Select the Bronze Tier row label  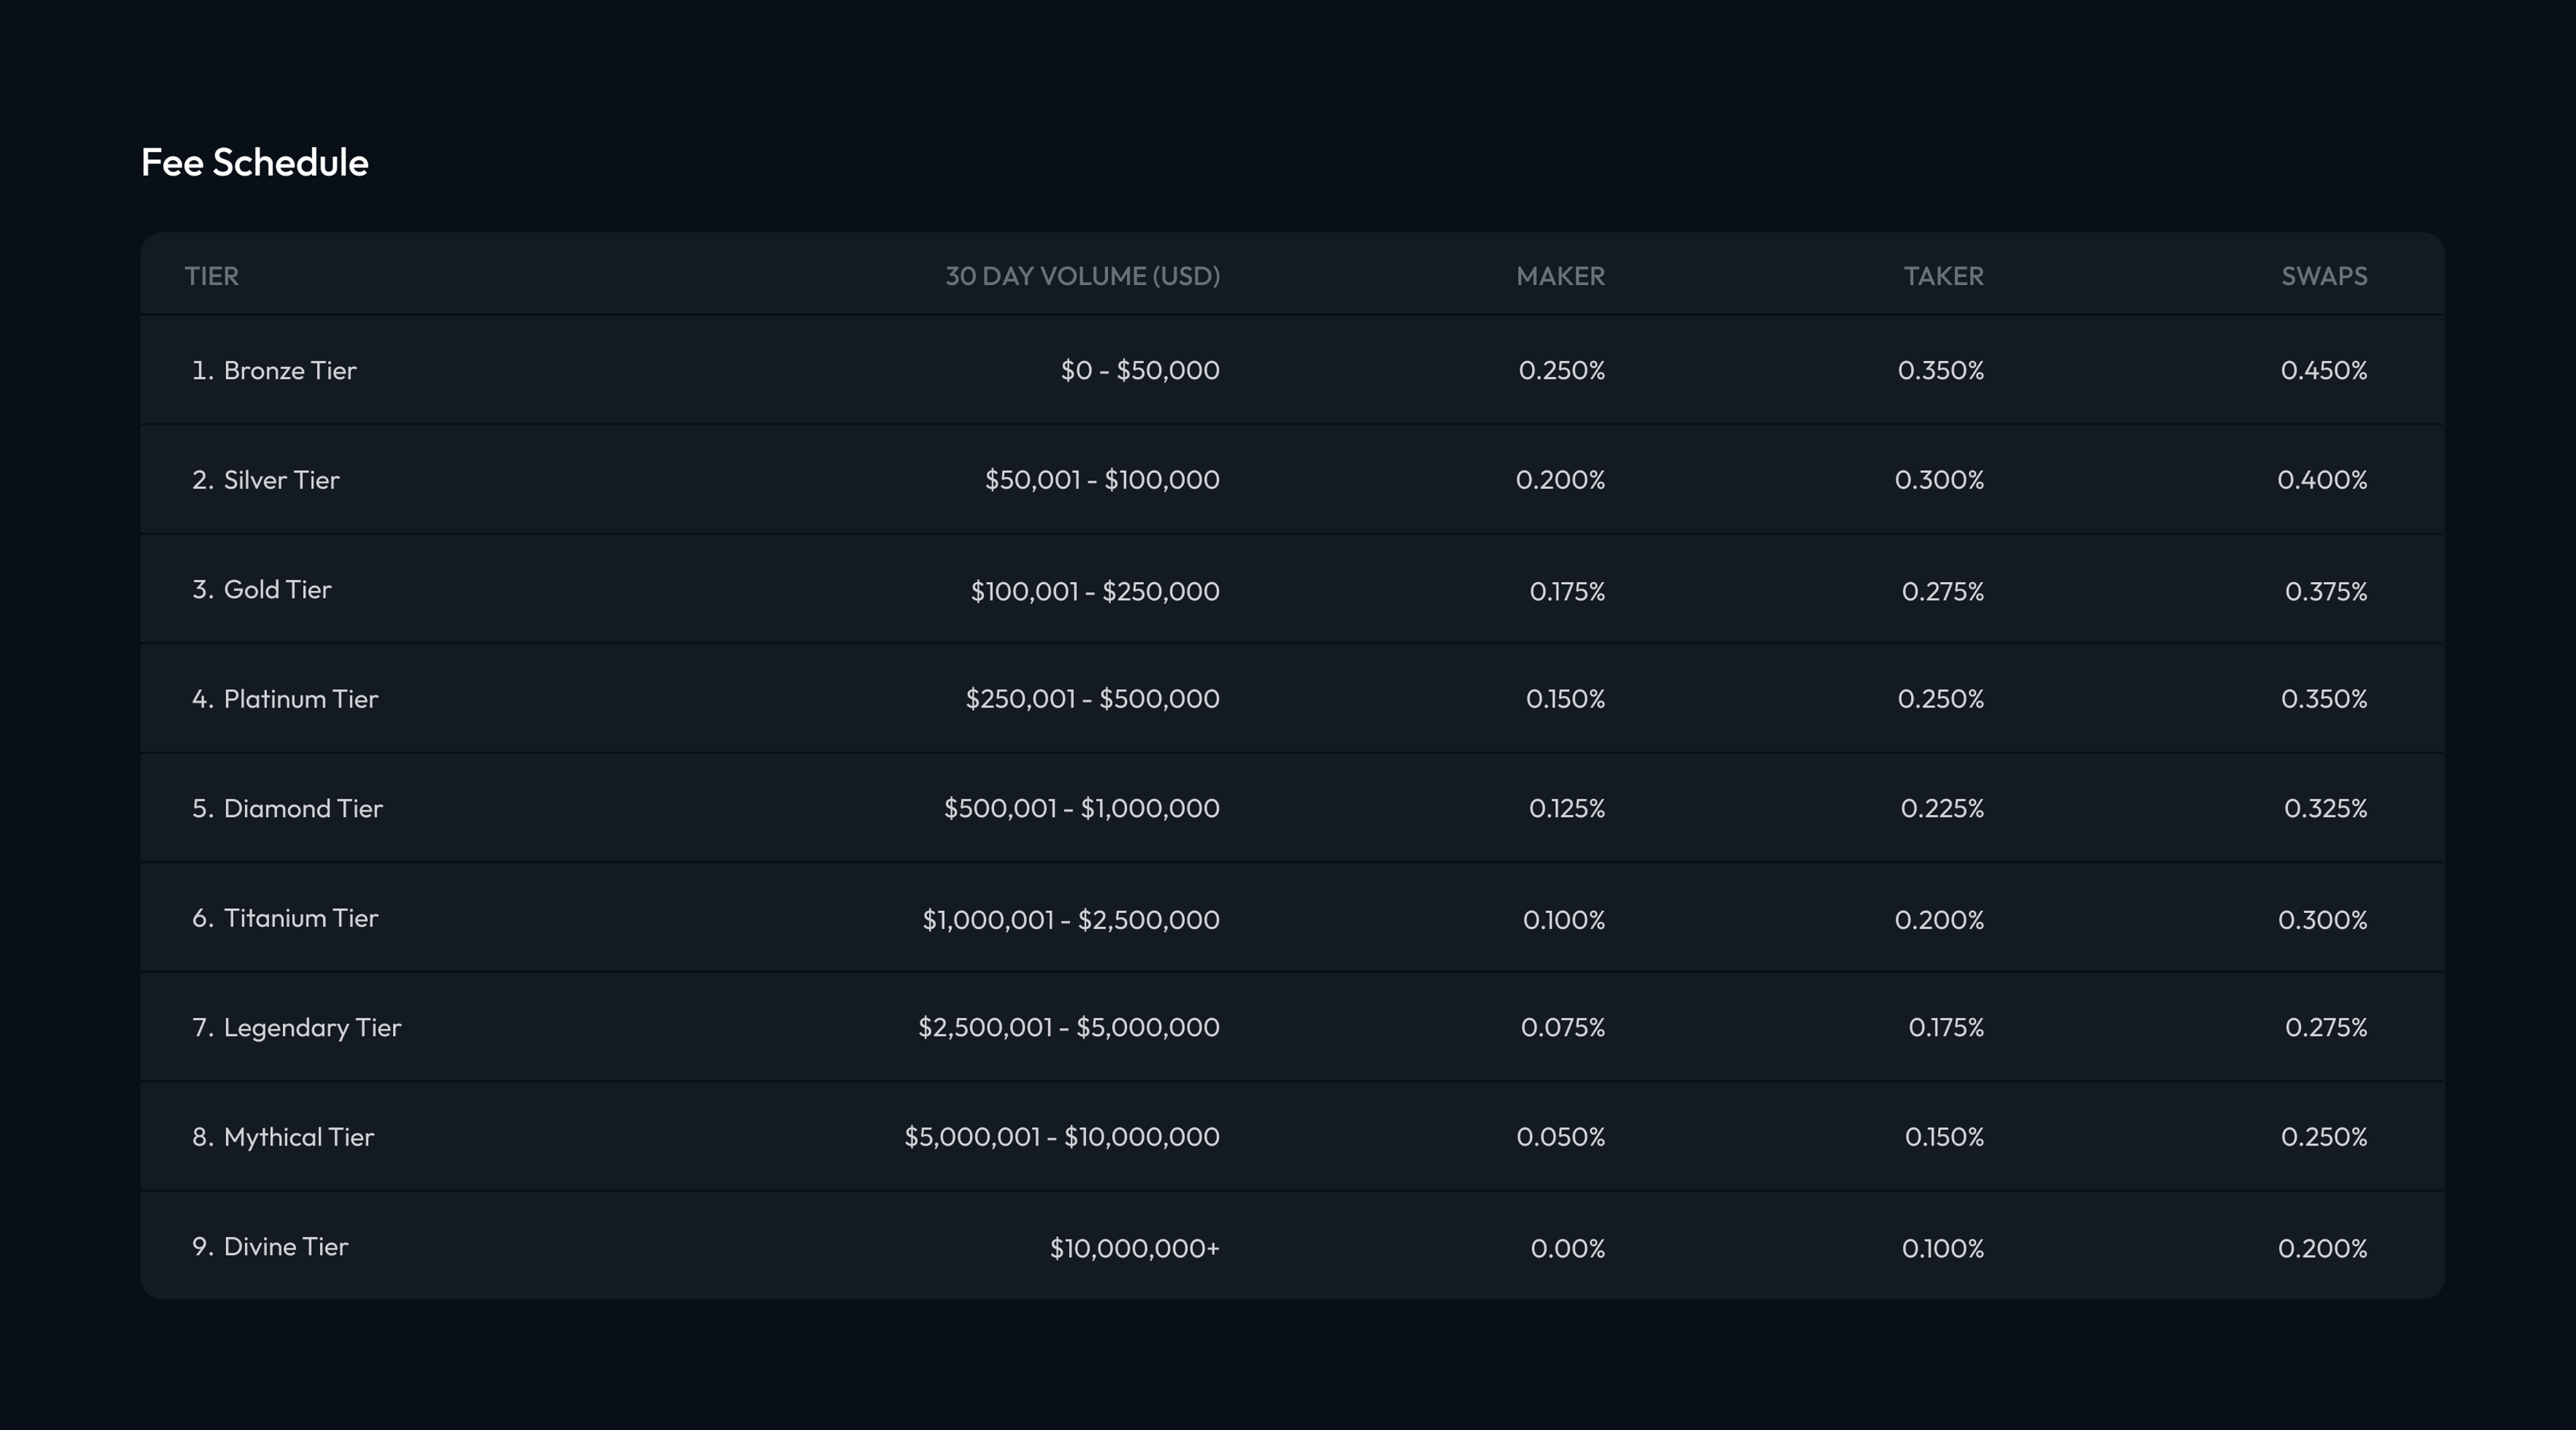[289, 371]
